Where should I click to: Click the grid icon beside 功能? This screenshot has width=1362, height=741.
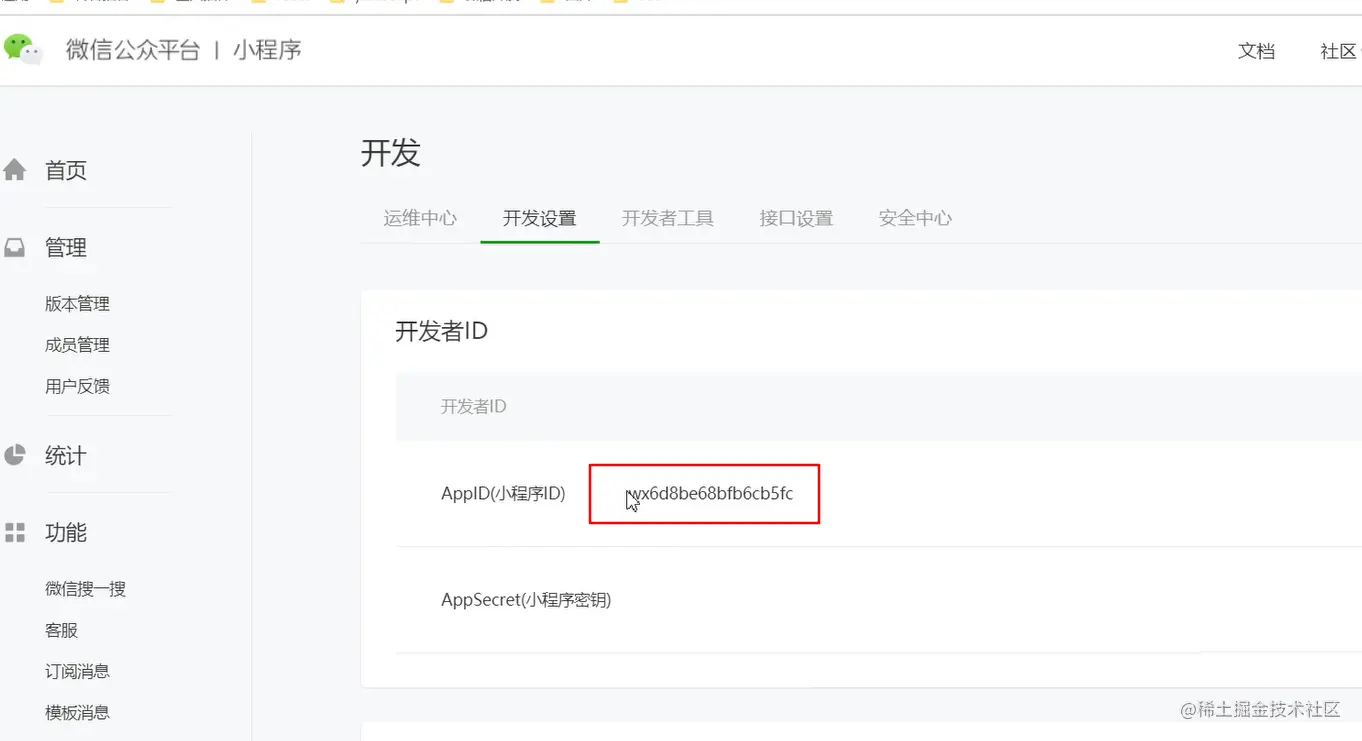[x=14, y=532]
